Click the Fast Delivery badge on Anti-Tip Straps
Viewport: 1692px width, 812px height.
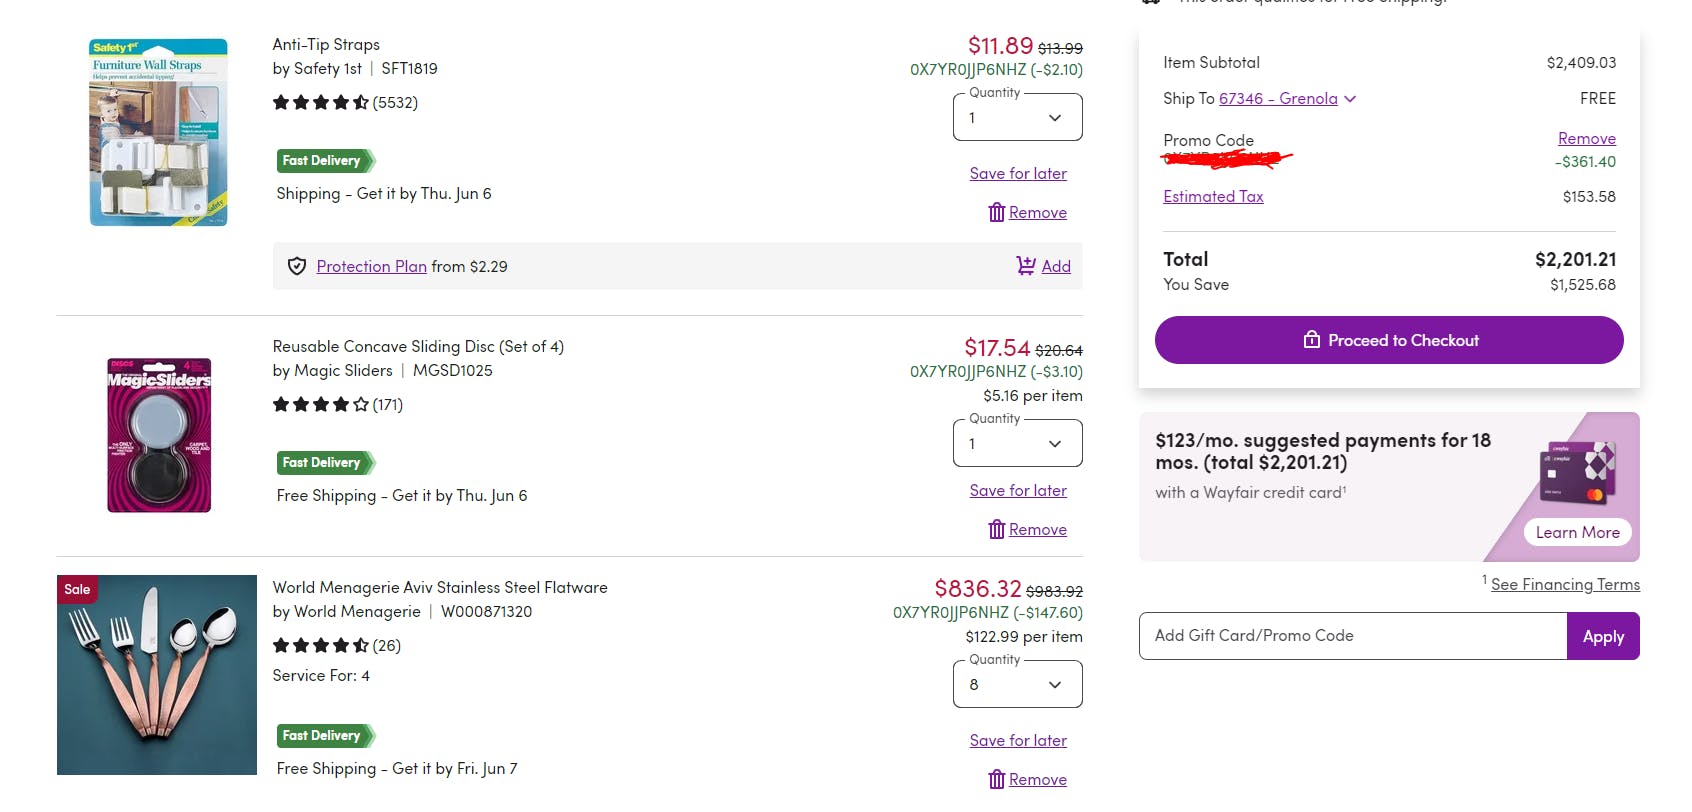pyautogui.click(x=324, y=161)
